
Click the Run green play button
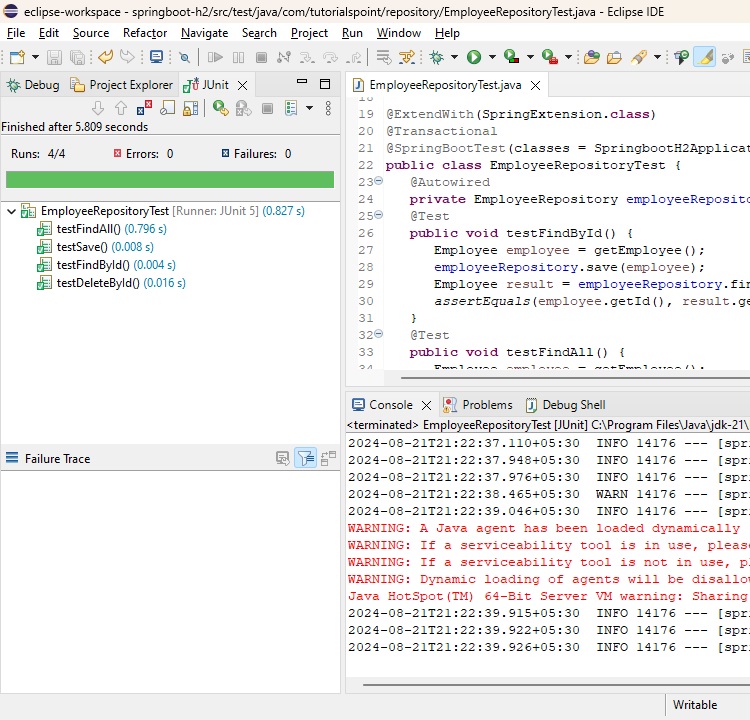click(x=474, y=58)
